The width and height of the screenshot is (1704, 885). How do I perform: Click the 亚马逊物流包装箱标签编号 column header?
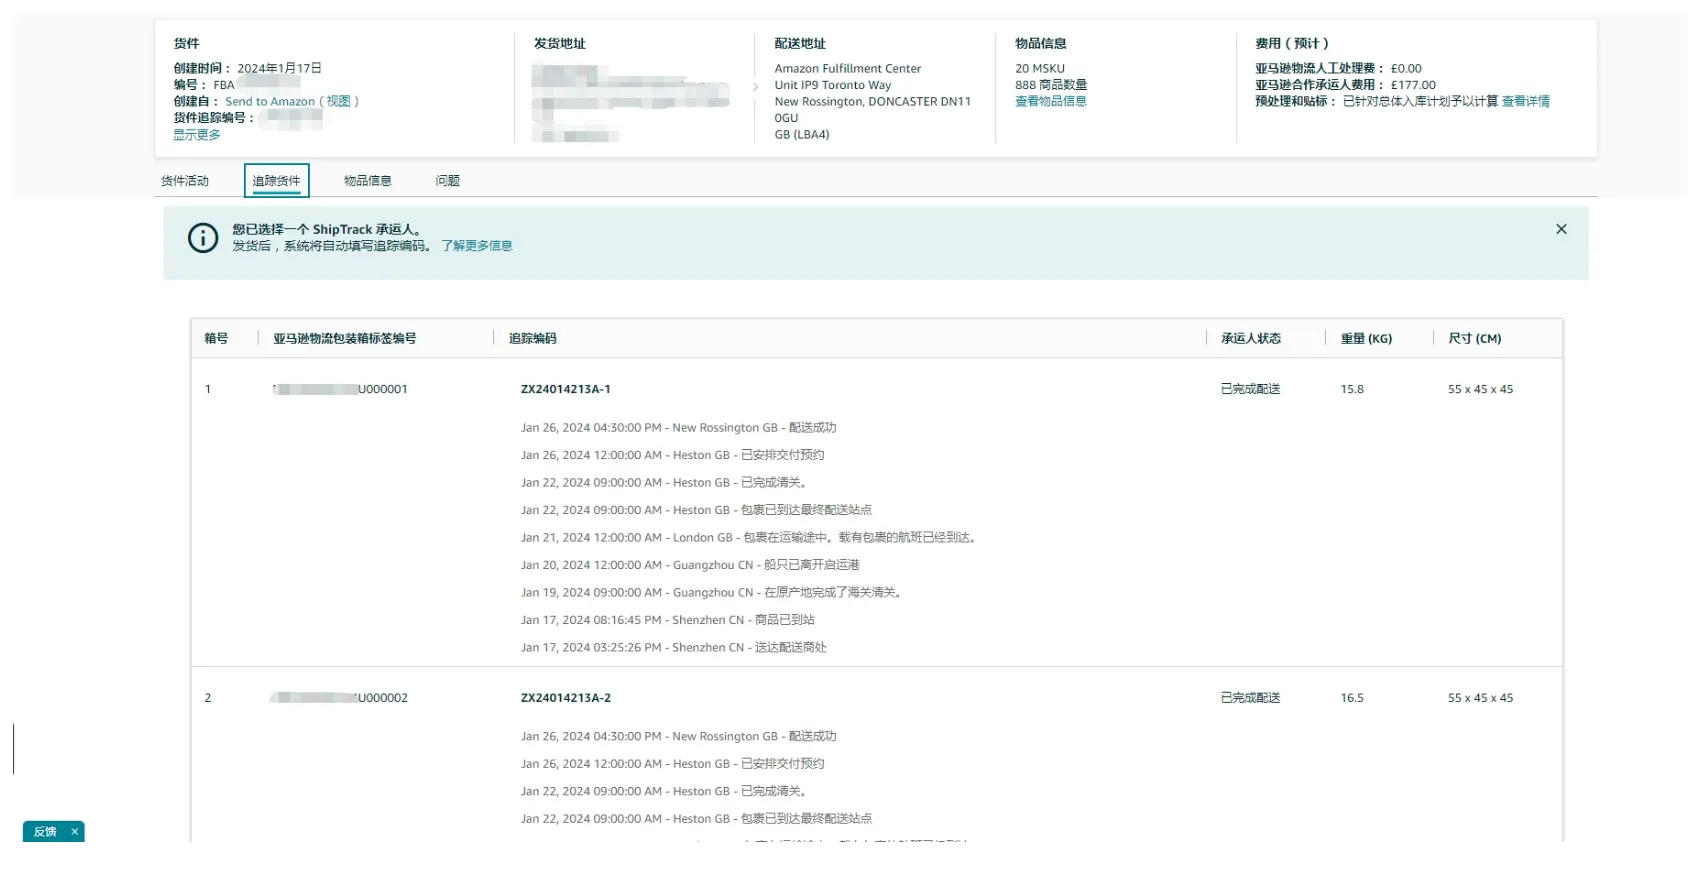345,338
